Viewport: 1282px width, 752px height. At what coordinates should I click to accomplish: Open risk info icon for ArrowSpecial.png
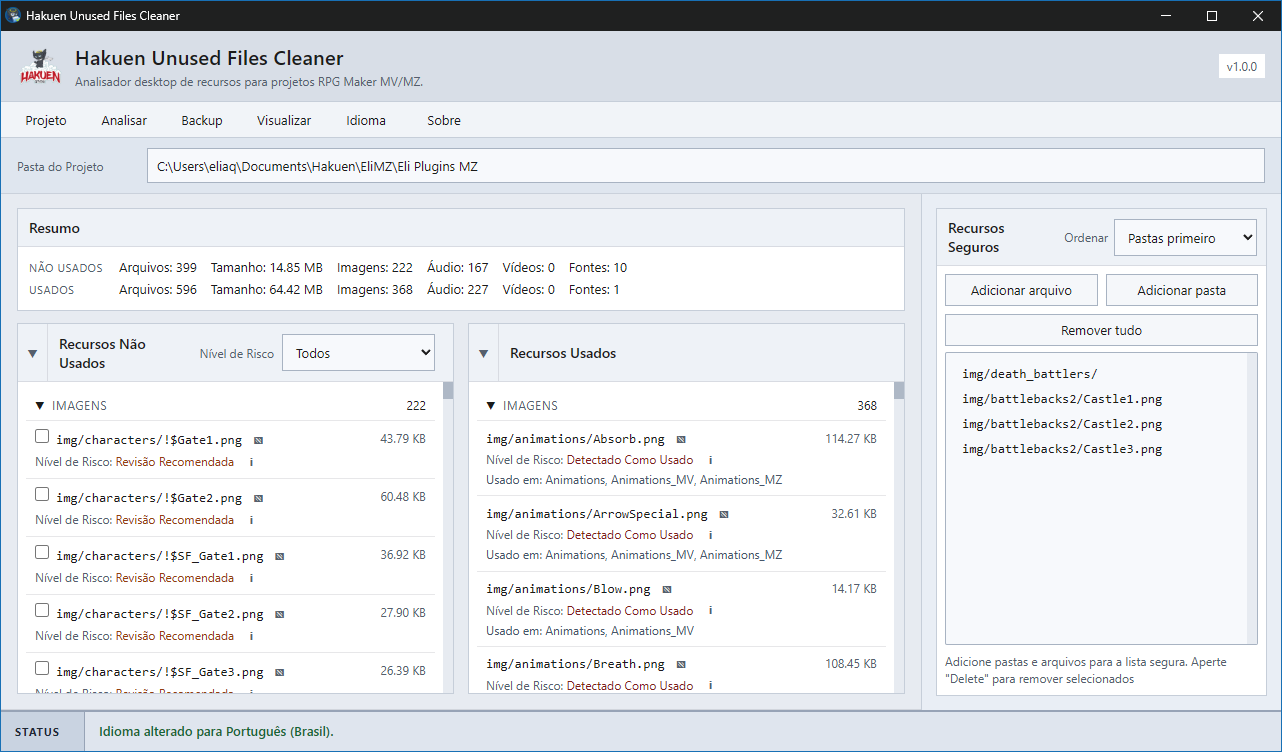710,535
